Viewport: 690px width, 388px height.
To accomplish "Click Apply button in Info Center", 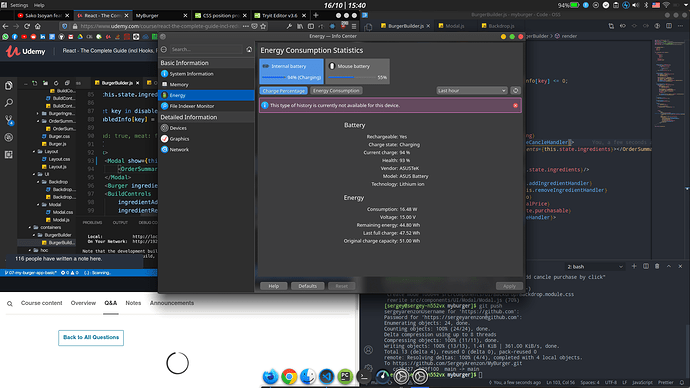I will click(509, 286).
